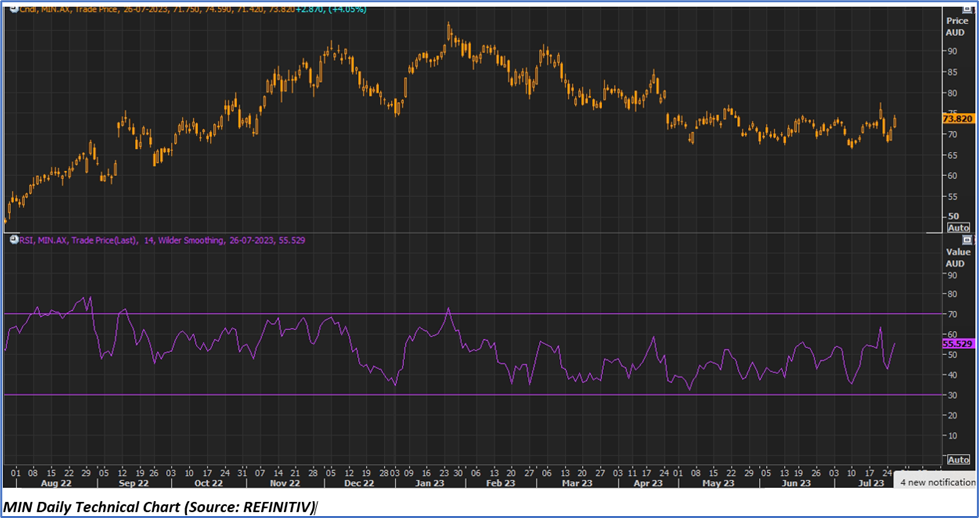Toggle Auto scaling on the RSI Value axis

click(x=957, y=459)
